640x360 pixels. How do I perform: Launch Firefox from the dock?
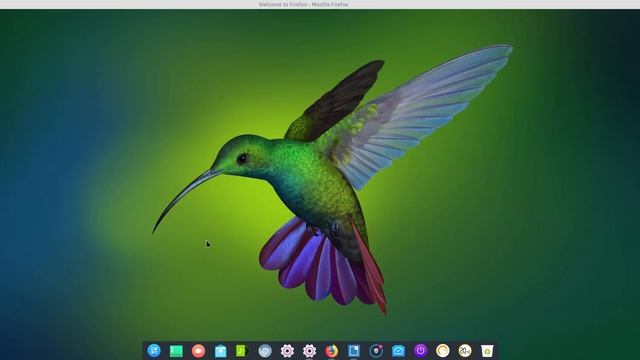[331, 351]
